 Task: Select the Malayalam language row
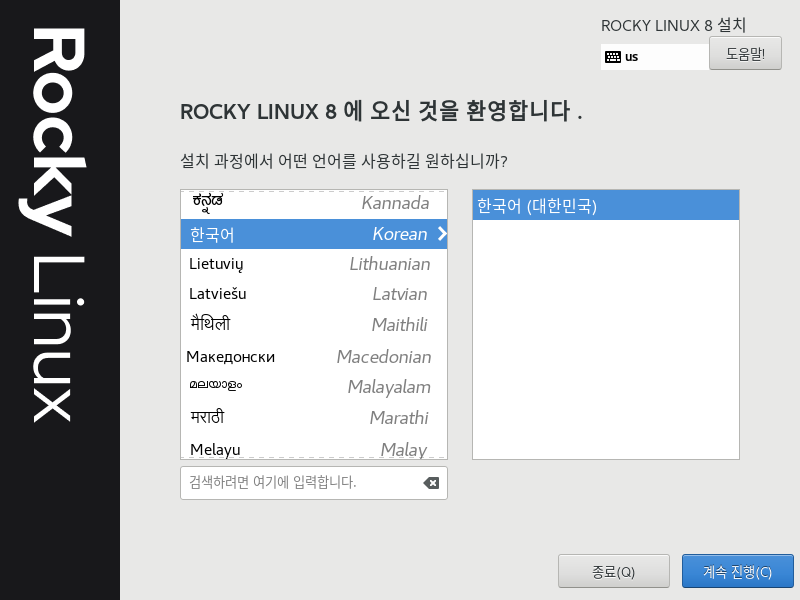(x=314, y=387)
